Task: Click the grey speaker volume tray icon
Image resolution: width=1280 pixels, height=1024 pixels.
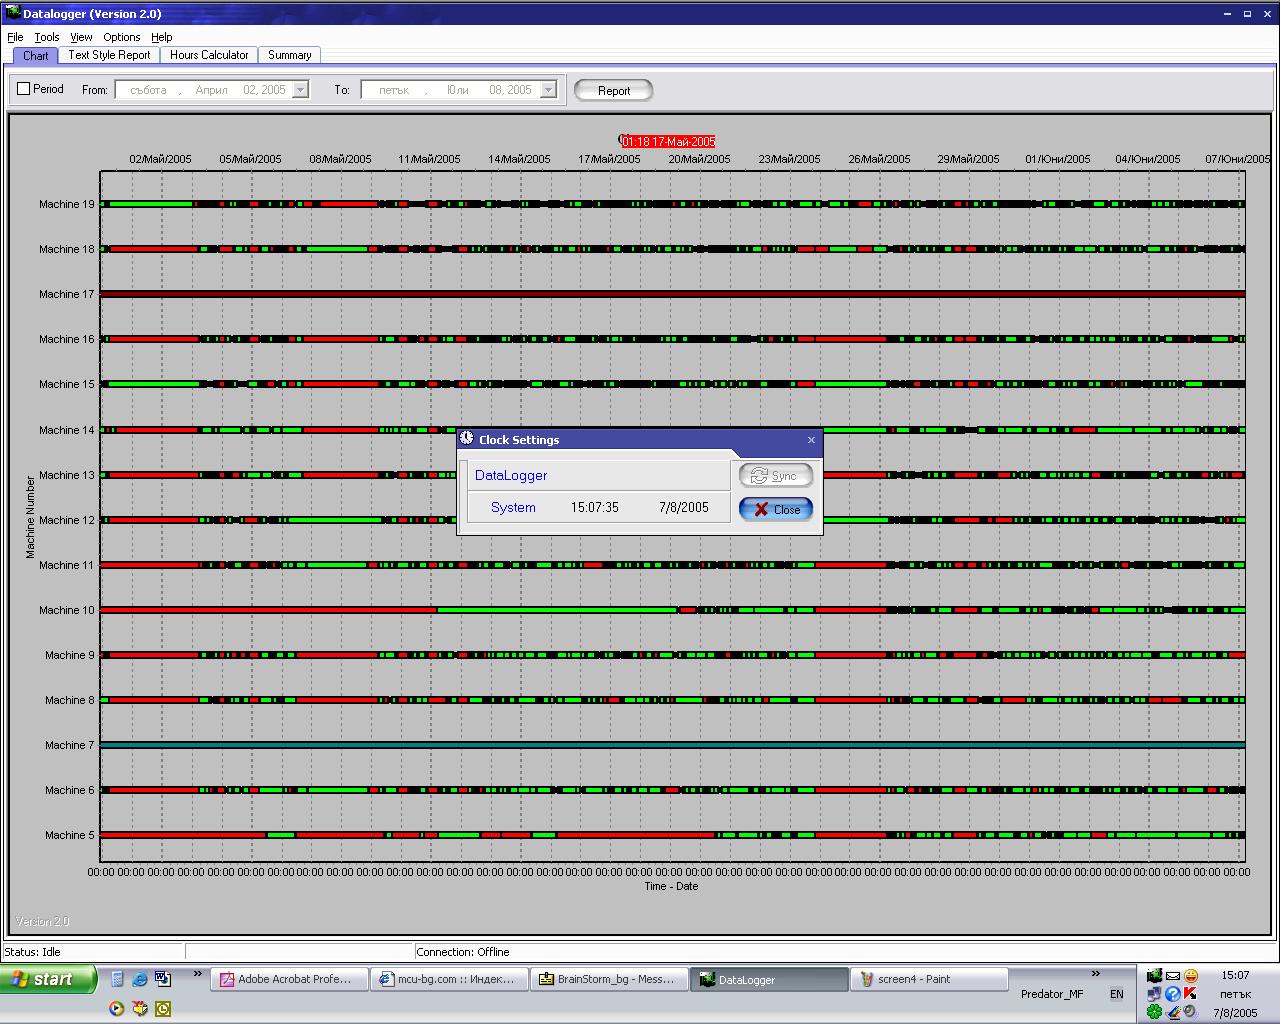Action: [1189, 1011]
